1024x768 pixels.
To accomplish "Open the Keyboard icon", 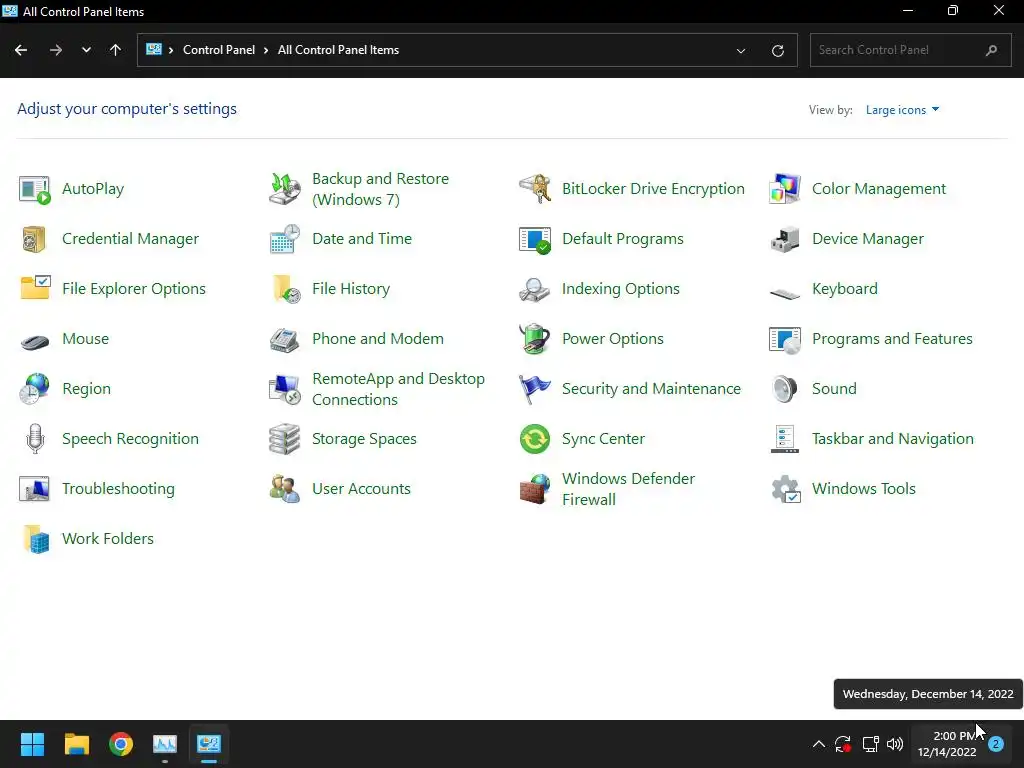I will tap(785, 293).
